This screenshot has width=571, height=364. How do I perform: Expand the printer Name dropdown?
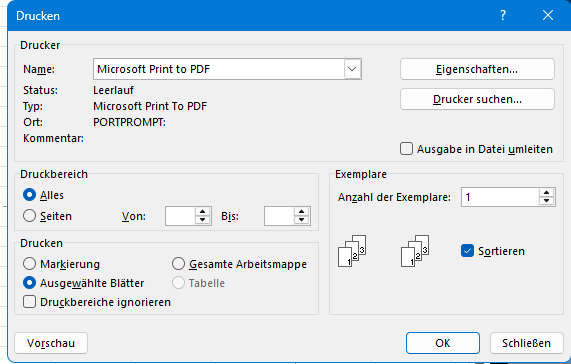(x=352, y=69)
